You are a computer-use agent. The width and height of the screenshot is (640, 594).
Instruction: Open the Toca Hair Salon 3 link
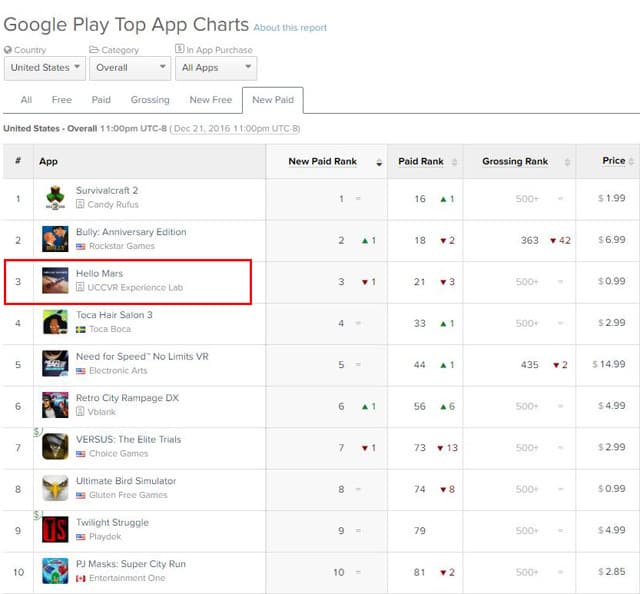pos(114,315)
